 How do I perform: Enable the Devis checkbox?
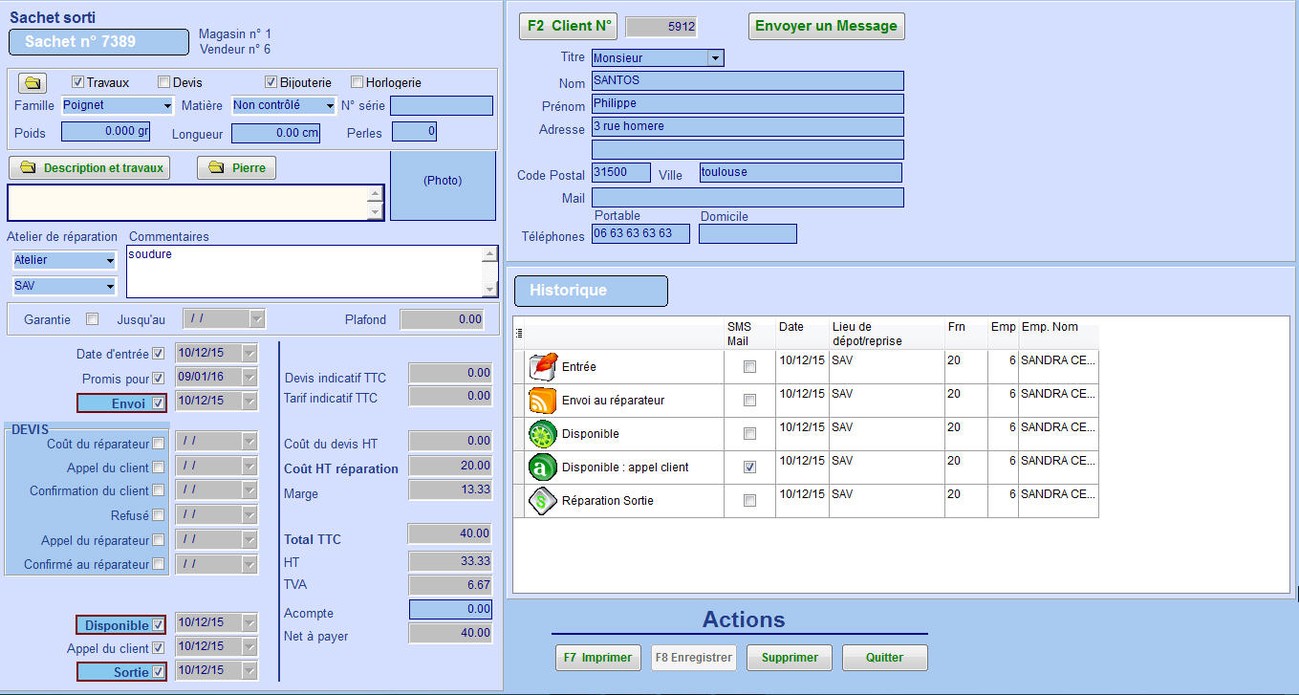tap(164, 83)
